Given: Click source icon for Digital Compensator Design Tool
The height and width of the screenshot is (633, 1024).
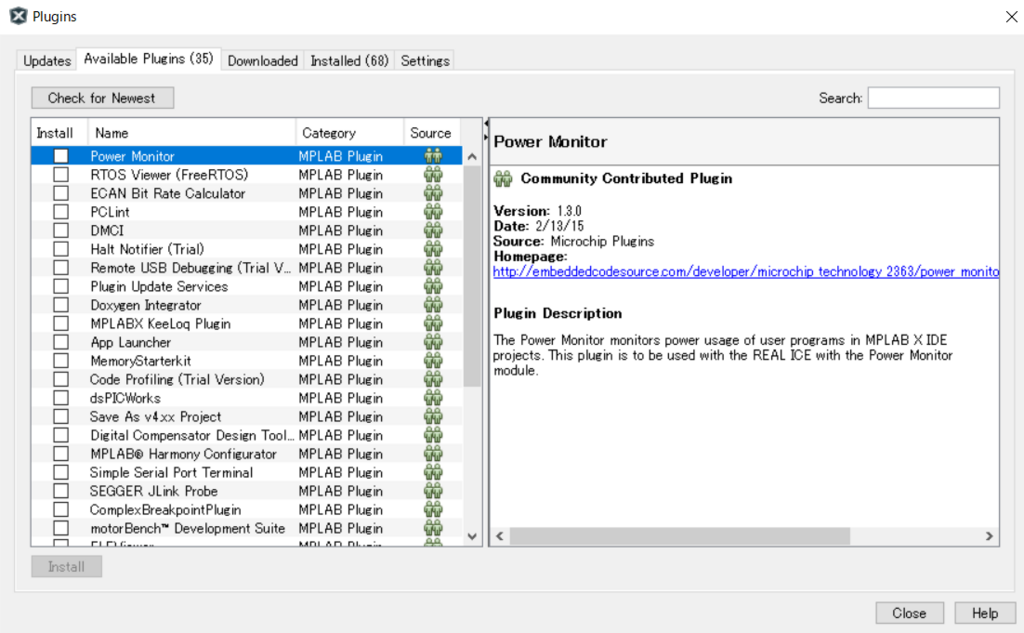Looking at the screenshot, I should 433,435.
